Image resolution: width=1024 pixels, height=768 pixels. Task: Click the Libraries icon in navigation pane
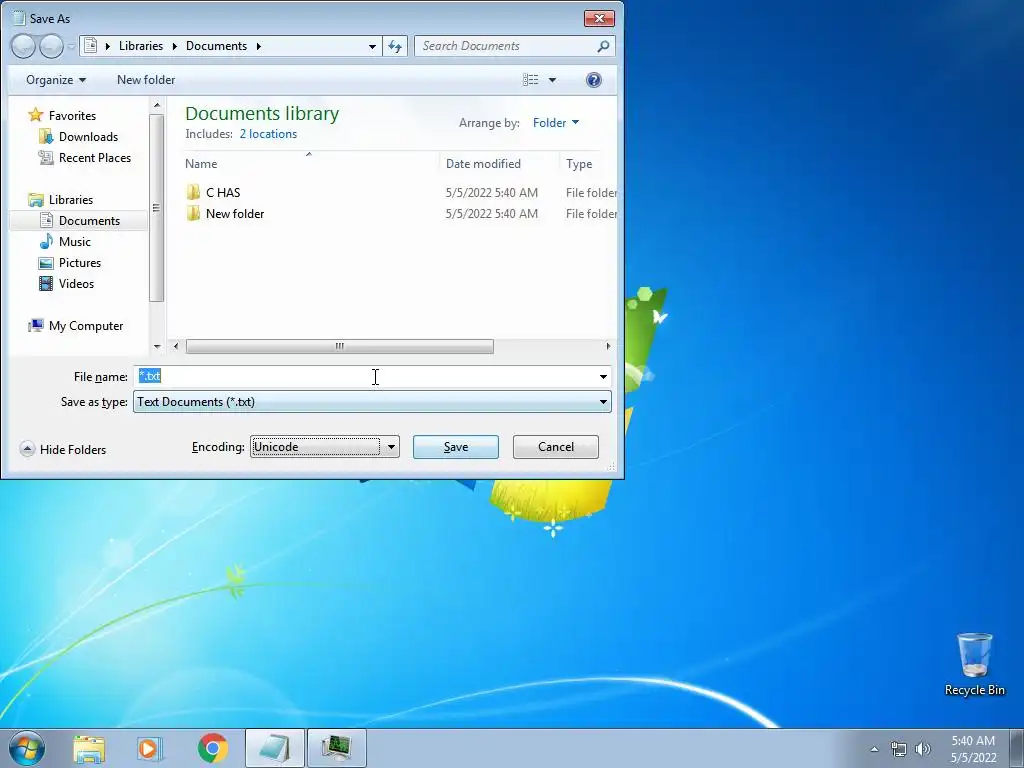(36, 200)
